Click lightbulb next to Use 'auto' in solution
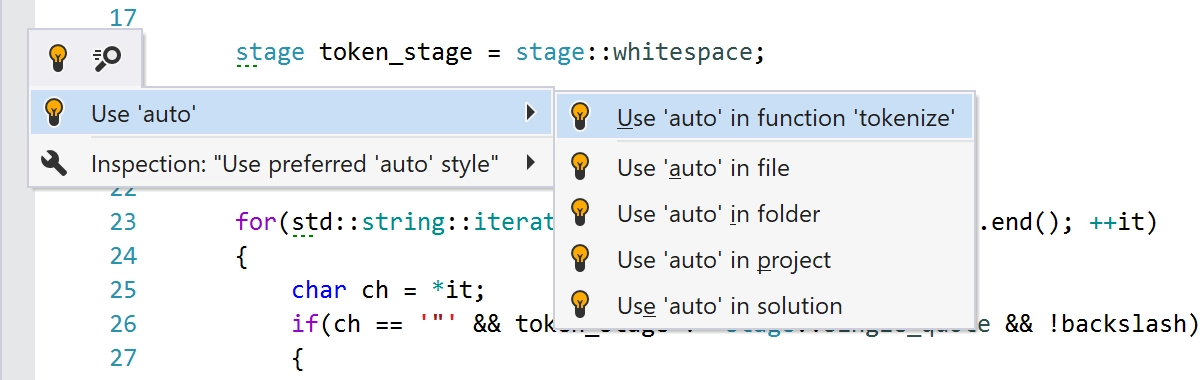Image resolution: width=1200 pixels, height=380 pixels. tap(579, 304)
